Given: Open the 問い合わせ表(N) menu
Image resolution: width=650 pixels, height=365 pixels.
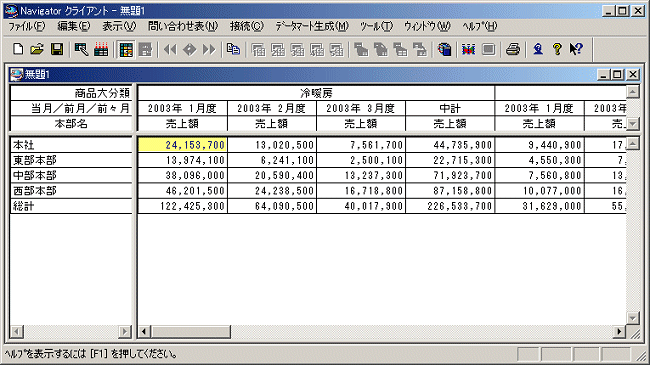Looking at the screenshot, I should click(183, 27).
